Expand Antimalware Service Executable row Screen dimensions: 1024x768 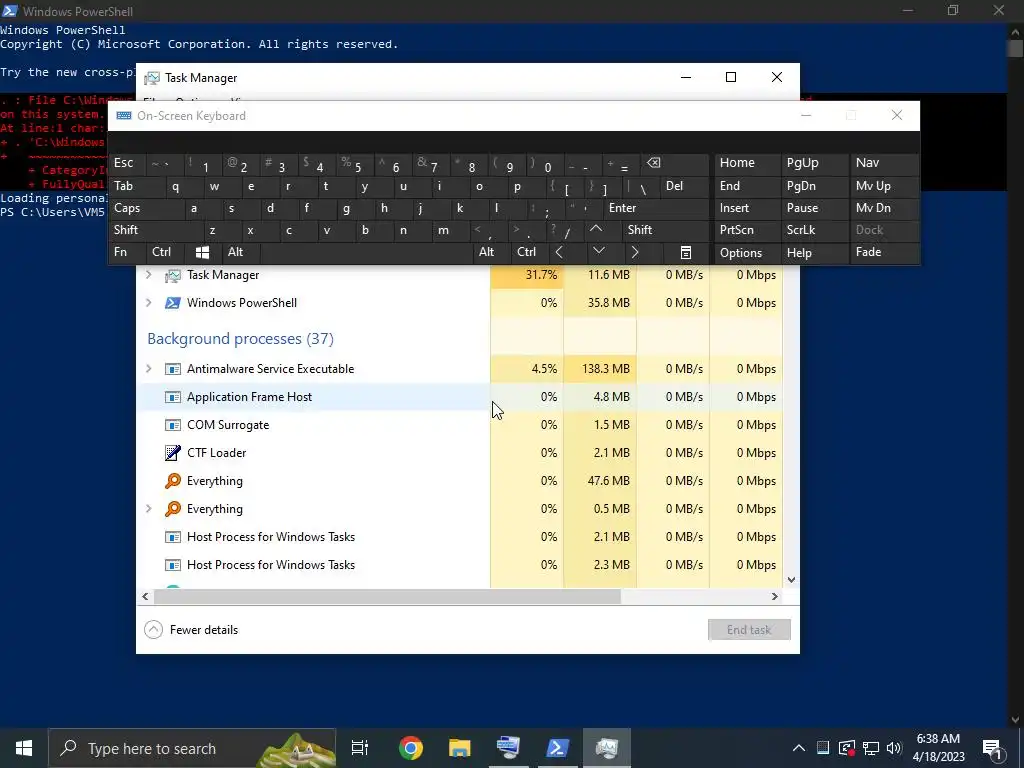pos(149,369)
